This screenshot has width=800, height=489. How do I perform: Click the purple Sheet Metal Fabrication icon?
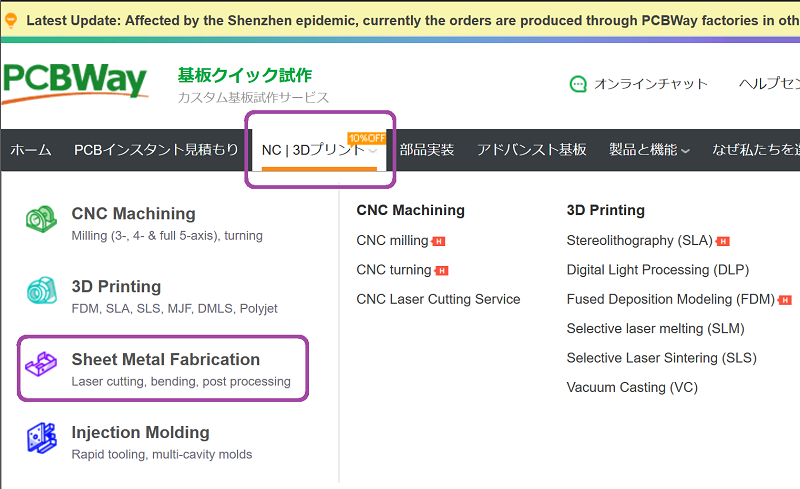pyautogui.click(x=41, y=364)
